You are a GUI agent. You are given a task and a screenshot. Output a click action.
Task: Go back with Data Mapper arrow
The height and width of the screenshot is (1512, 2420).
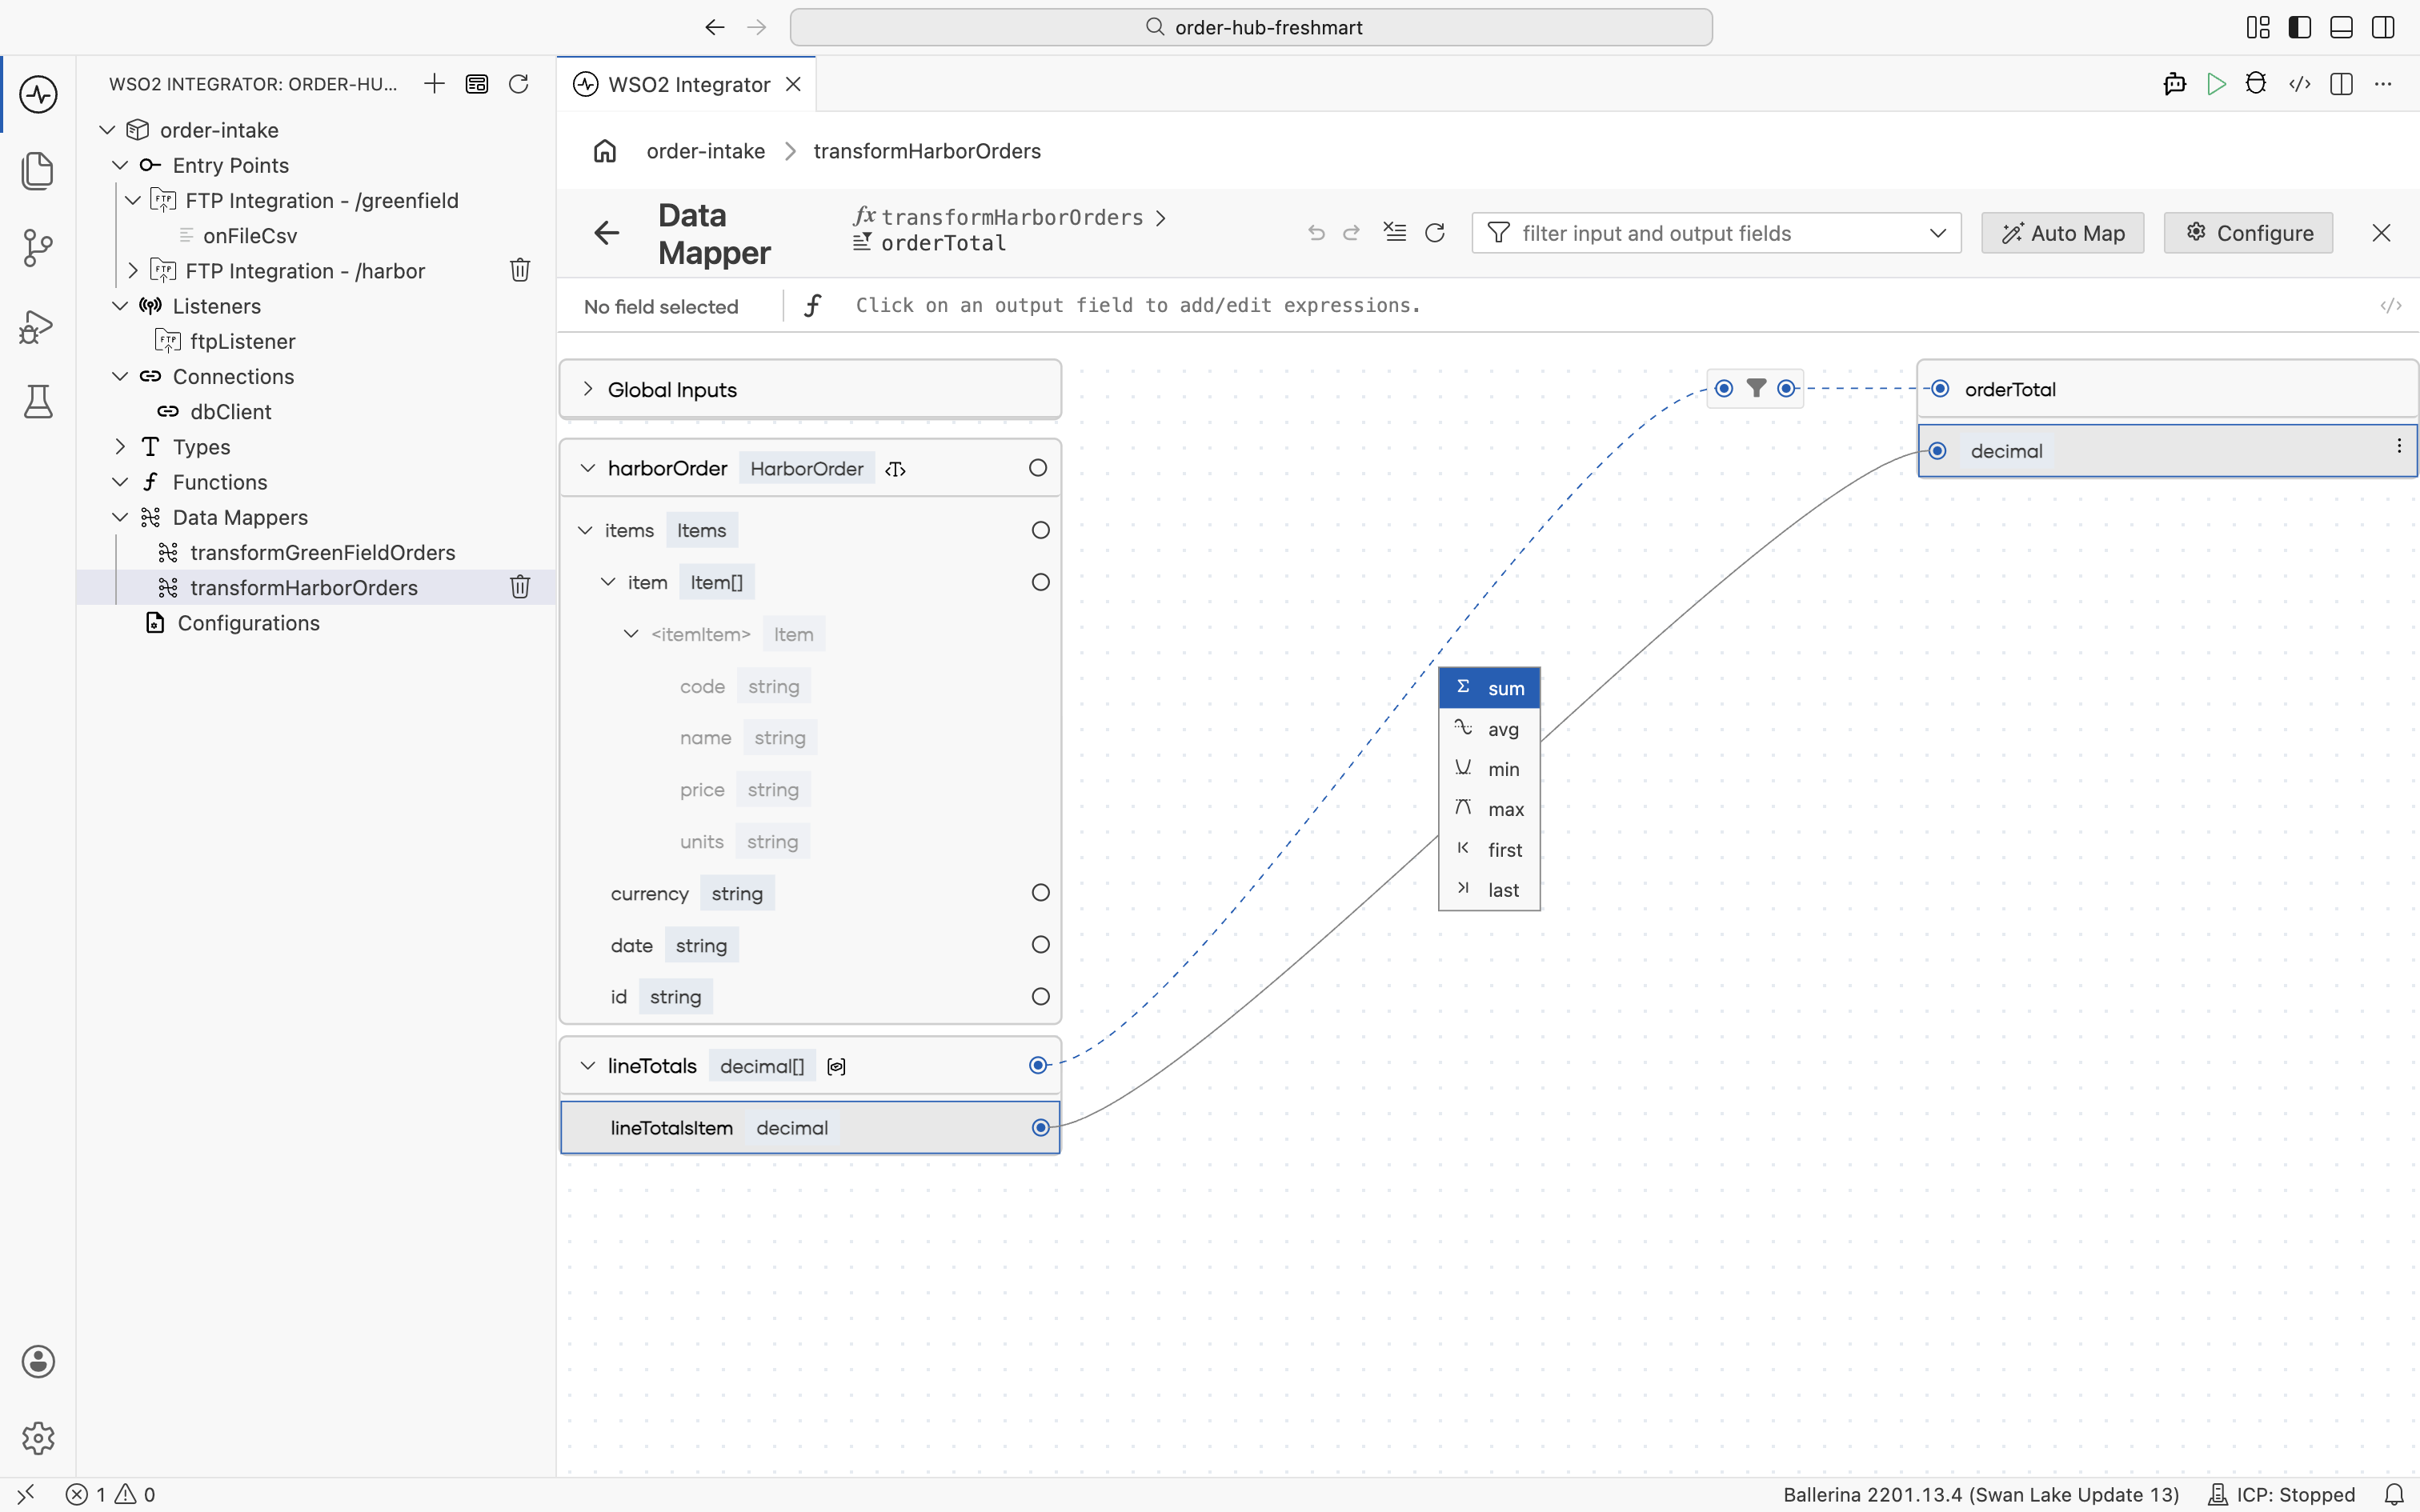click(606, 233)
